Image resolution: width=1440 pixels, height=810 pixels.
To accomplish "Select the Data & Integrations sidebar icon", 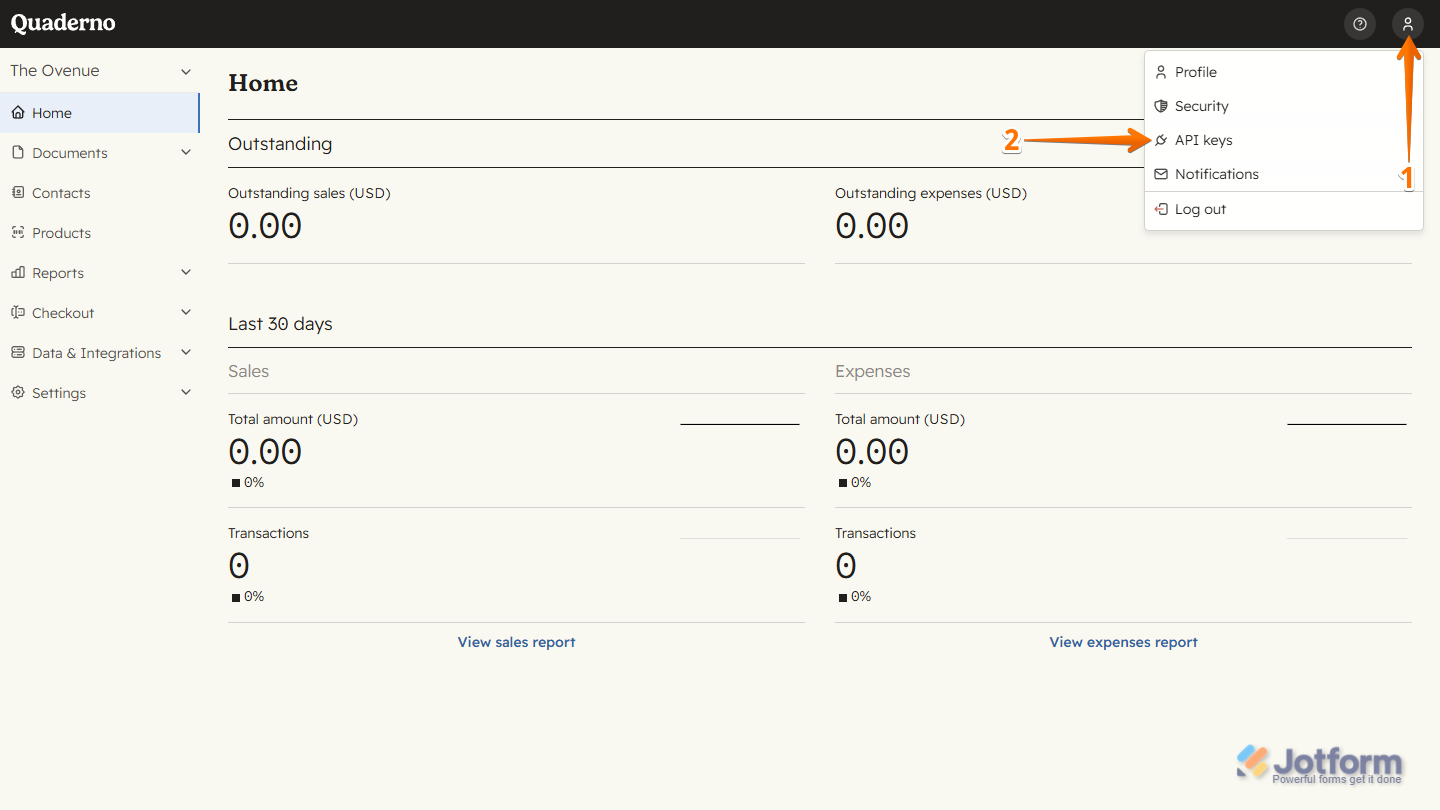I will click(x=17, y=352).
